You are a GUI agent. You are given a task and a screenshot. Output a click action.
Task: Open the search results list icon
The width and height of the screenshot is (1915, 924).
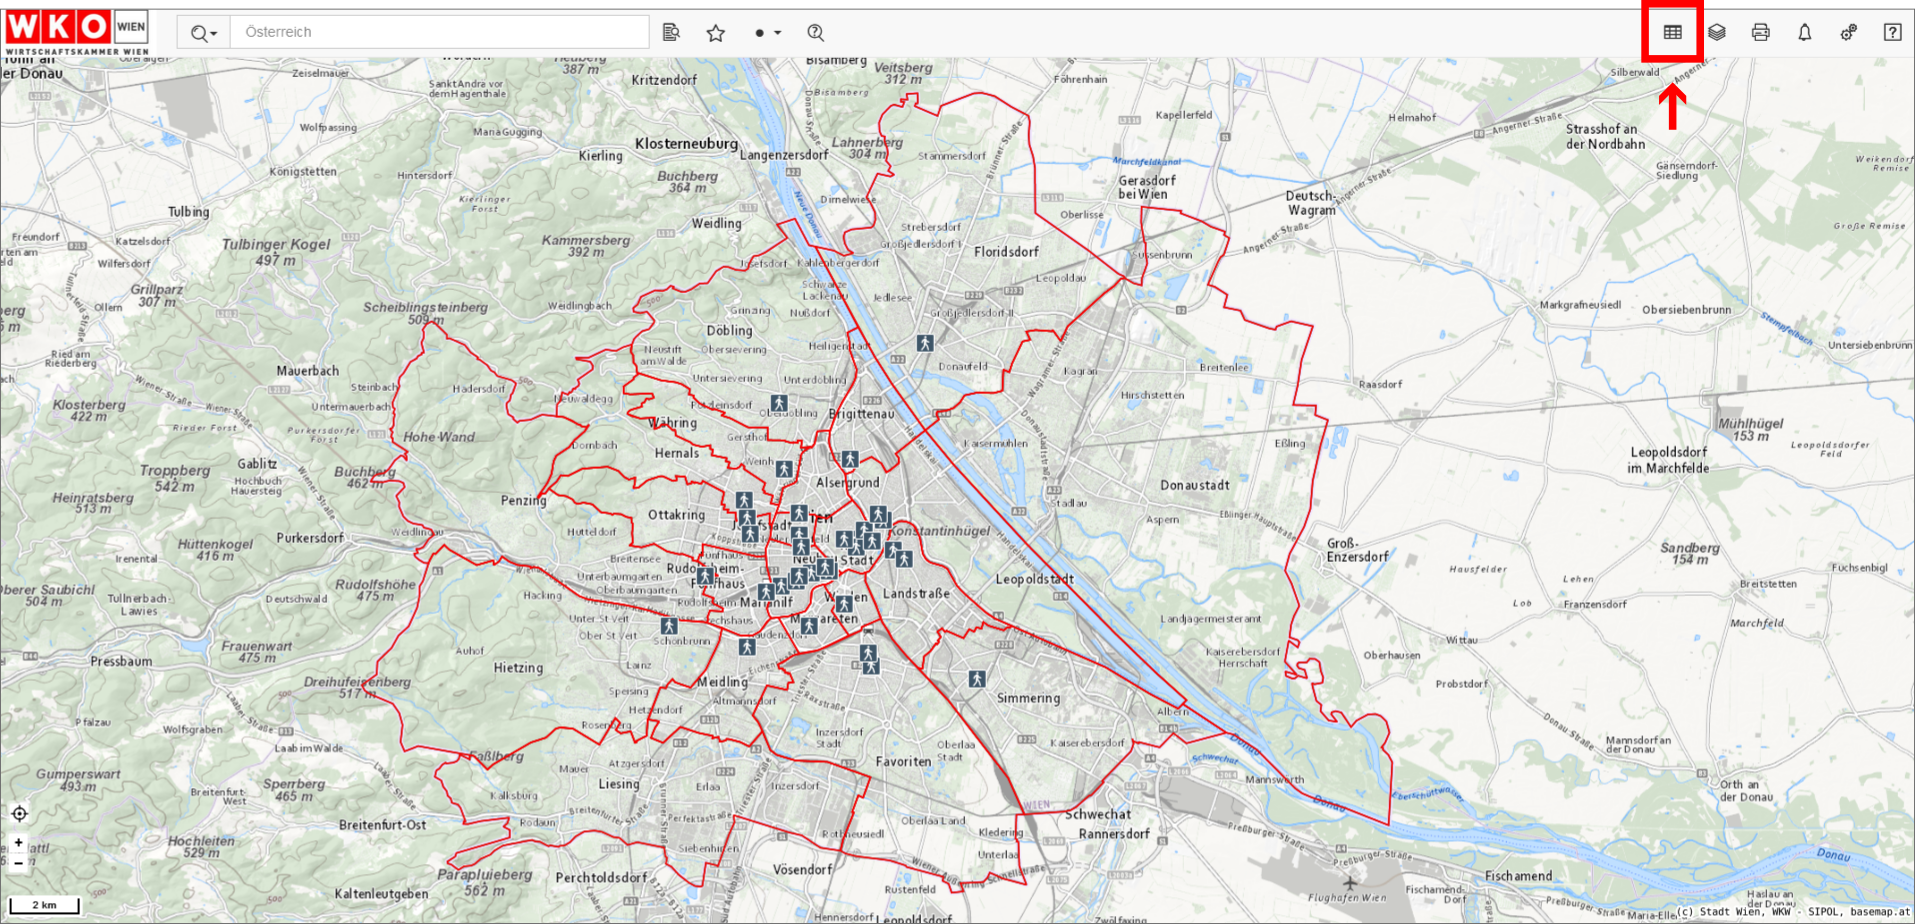coord(671,33)
